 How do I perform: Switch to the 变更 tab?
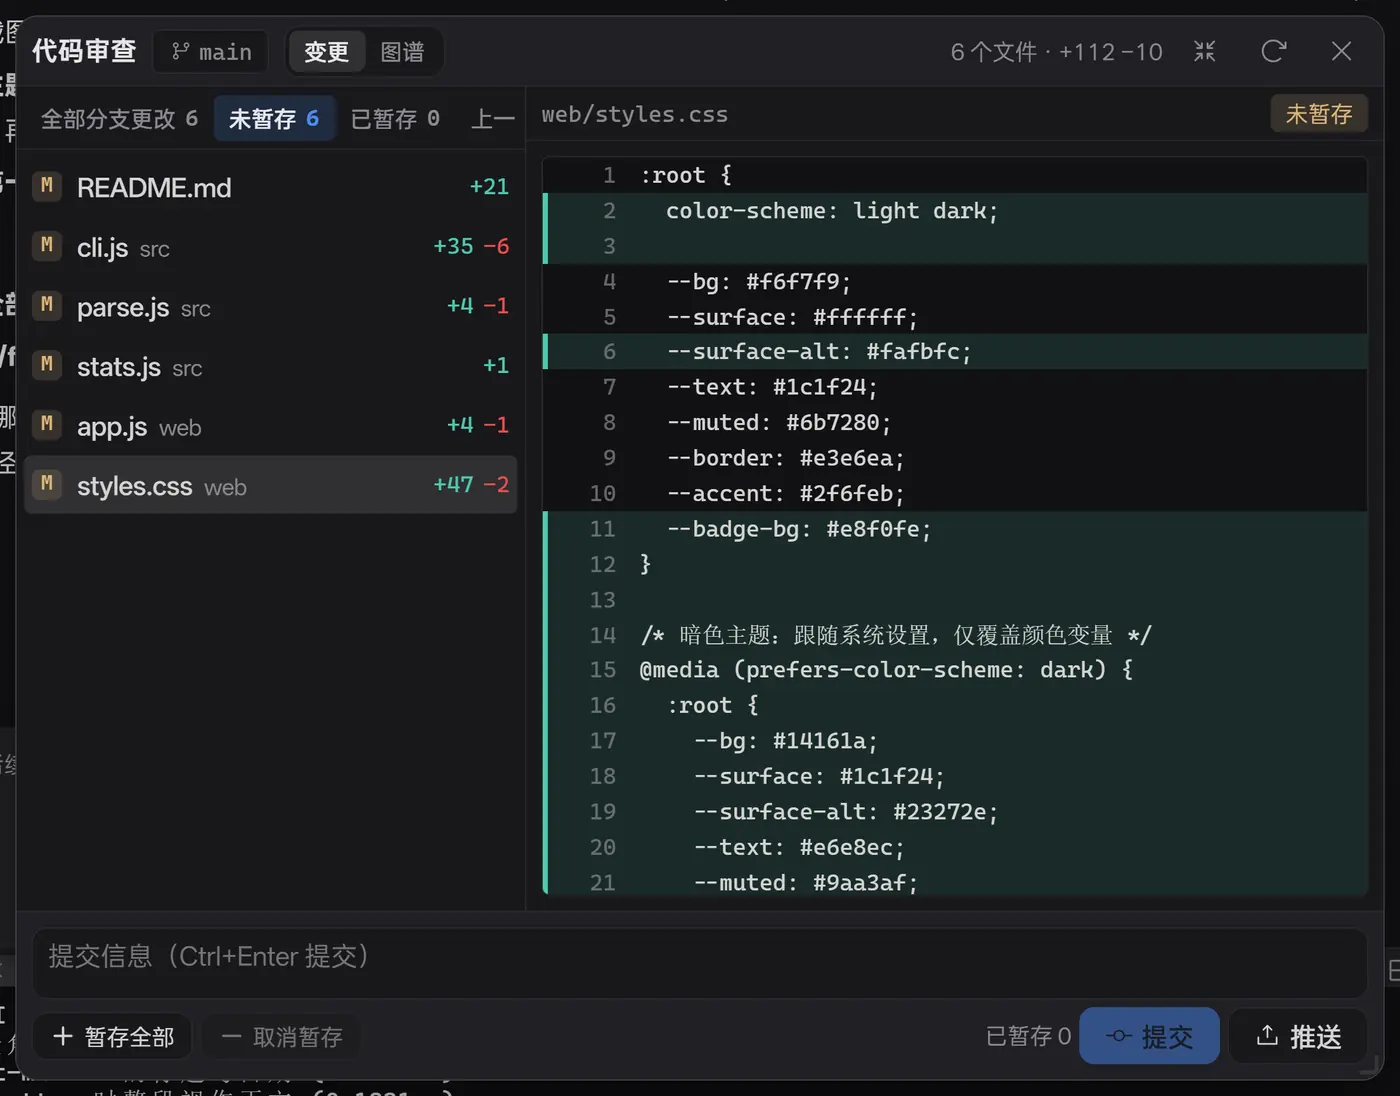point(326,51)
